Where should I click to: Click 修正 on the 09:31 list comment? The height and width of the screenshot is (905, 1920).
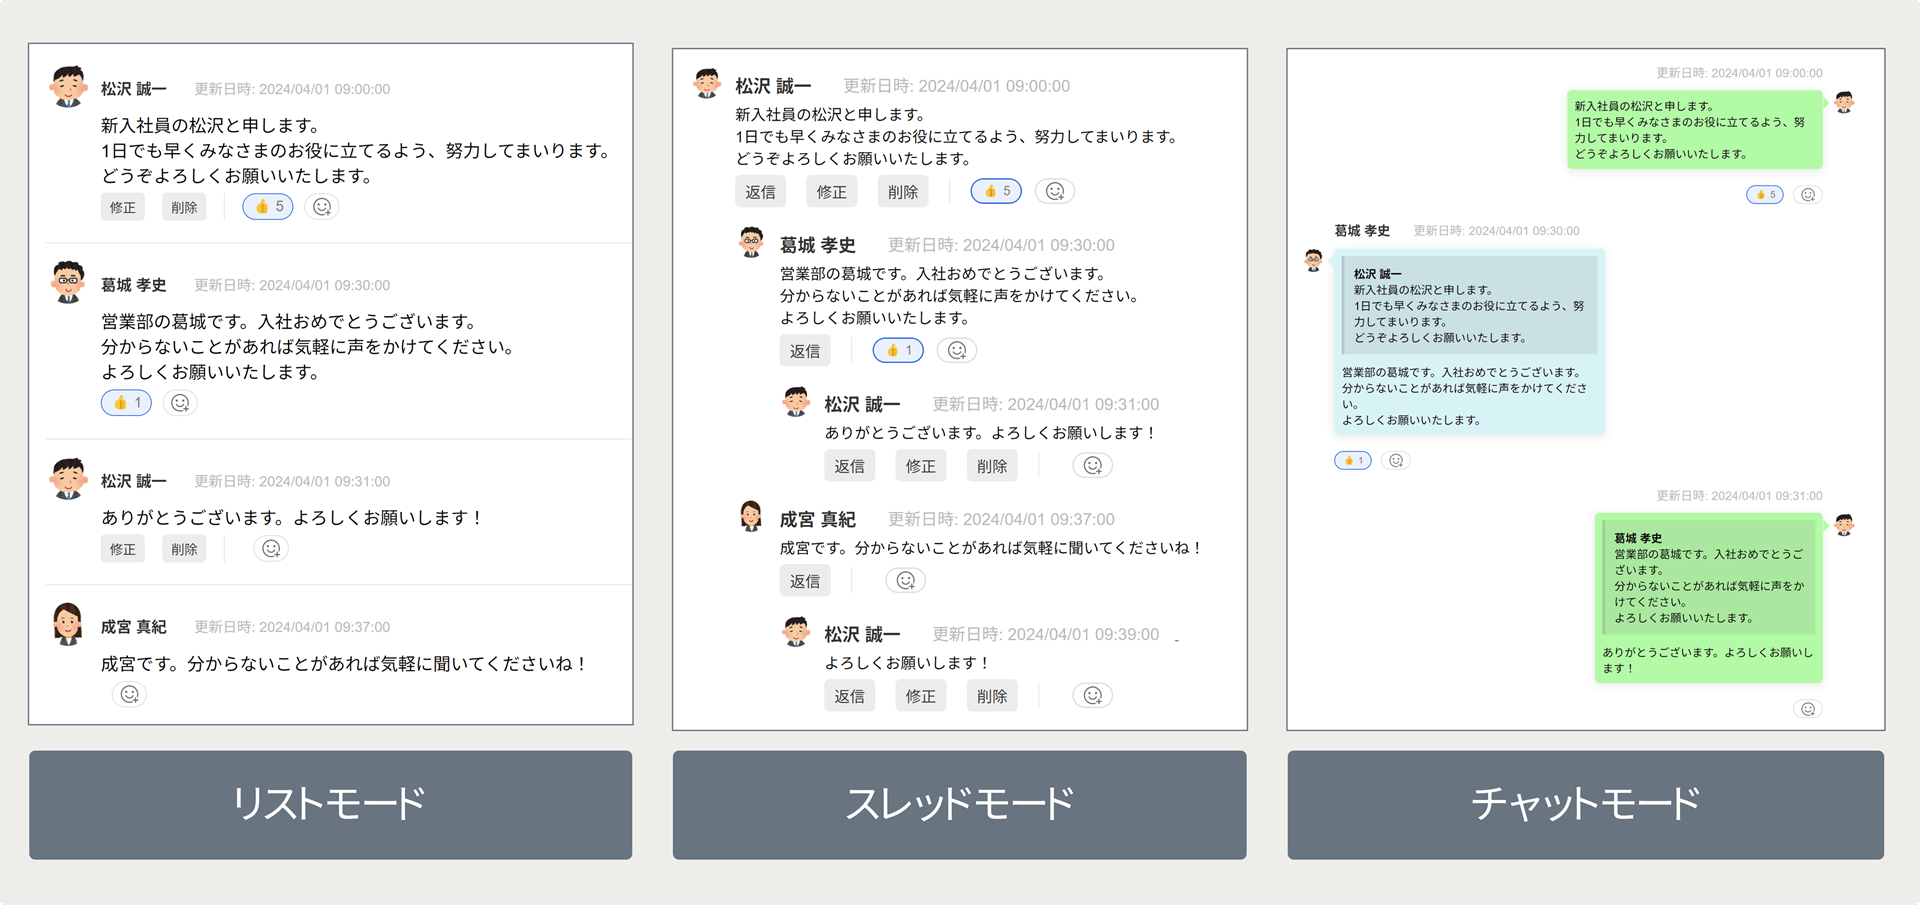[x=122, y=548]
